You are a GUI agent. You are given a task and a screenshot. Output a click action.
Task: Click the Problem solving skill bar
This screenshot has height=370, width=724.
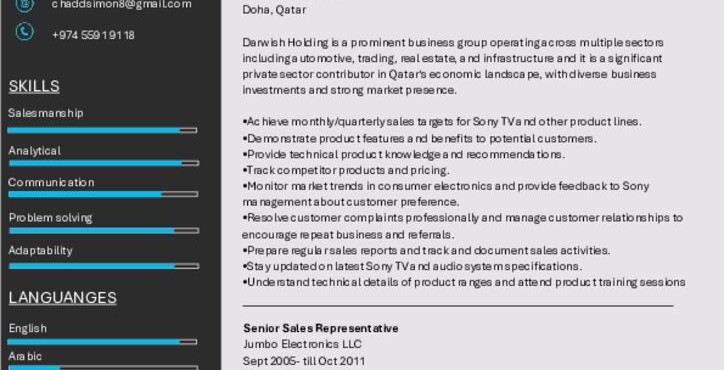coord(104,230)
